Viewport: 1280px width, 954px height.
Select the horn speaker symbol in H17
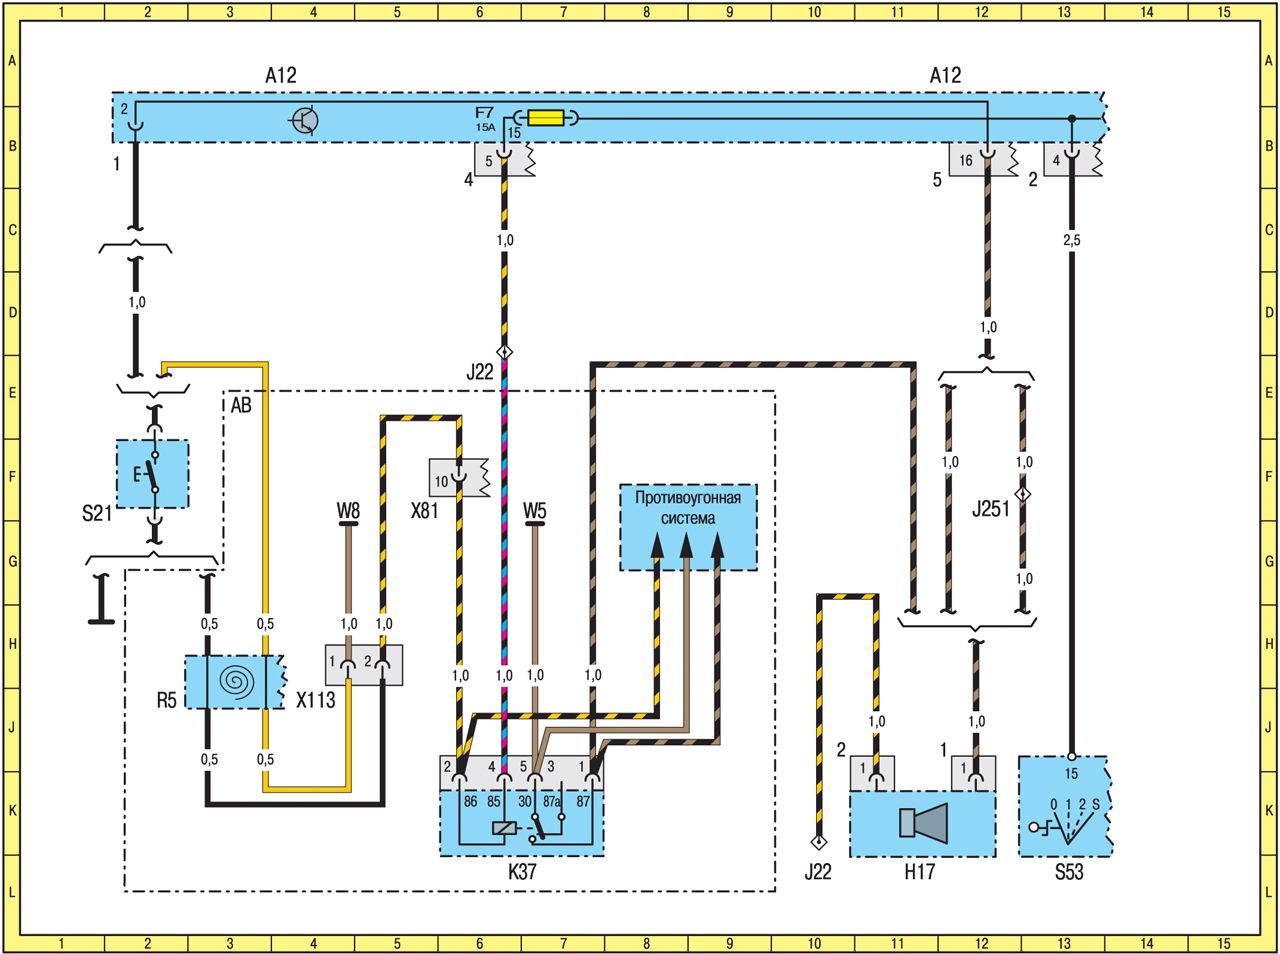pos(923,823)
